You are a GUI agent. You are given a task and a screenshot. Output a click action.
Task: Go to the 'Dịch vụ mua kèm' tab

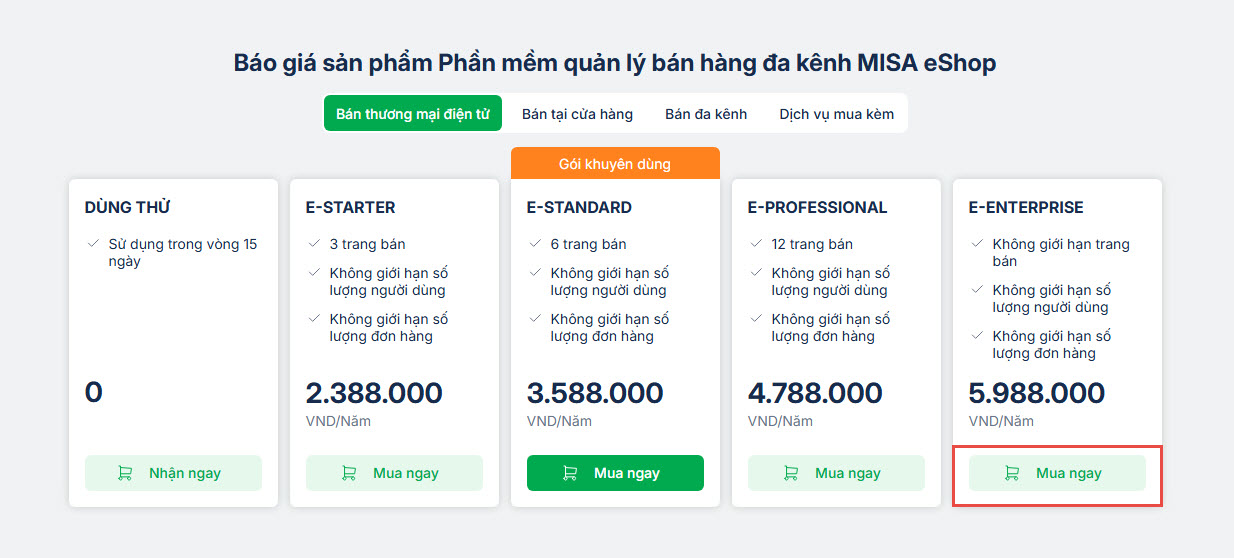tap(836, 114)
